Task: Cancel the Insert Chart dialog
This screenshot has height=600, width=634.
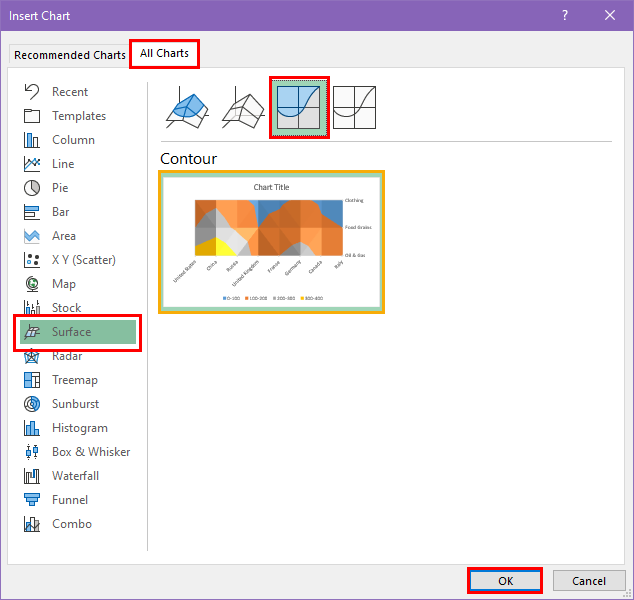Action: 589,581
